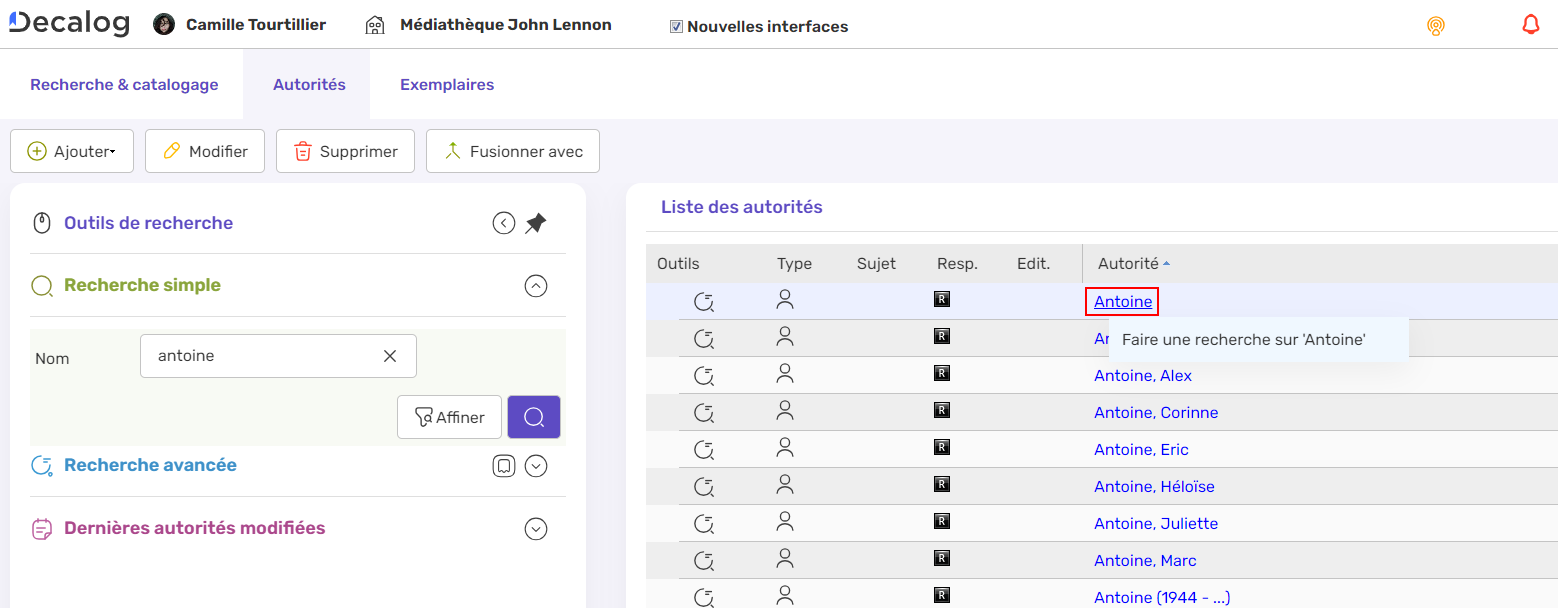Switch to the Exemplaires tab
This screenshot has height=608, width=1558.
pos(446,84)
